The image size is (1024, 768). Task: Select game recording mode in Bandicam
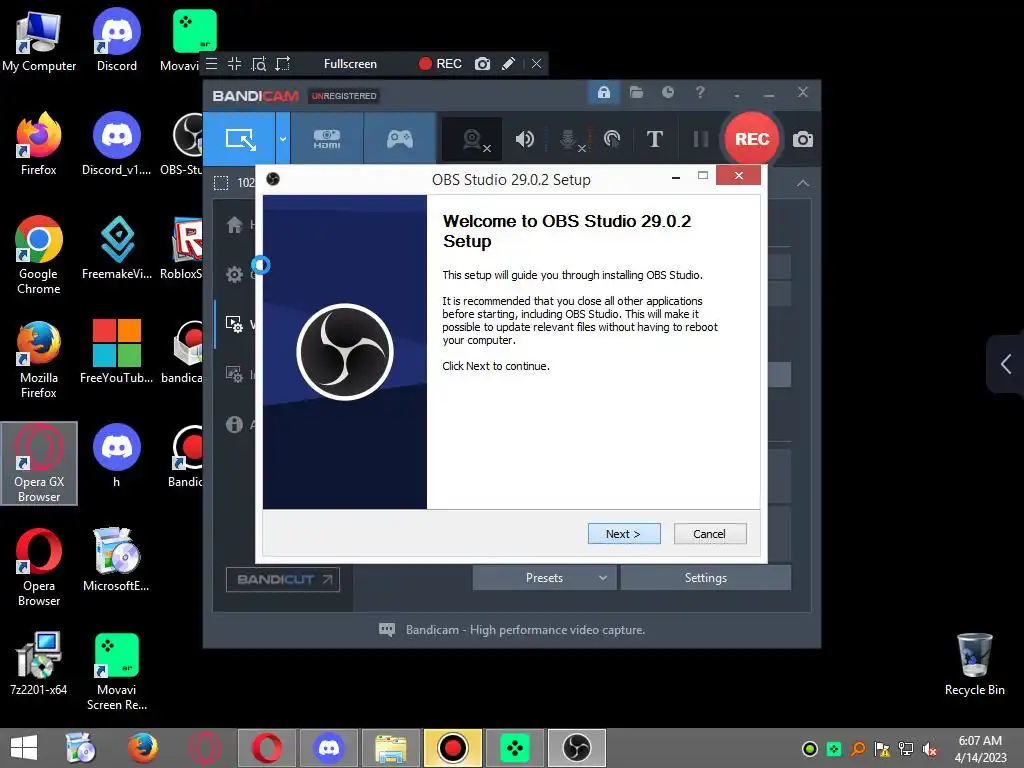(x=400, y=139)
